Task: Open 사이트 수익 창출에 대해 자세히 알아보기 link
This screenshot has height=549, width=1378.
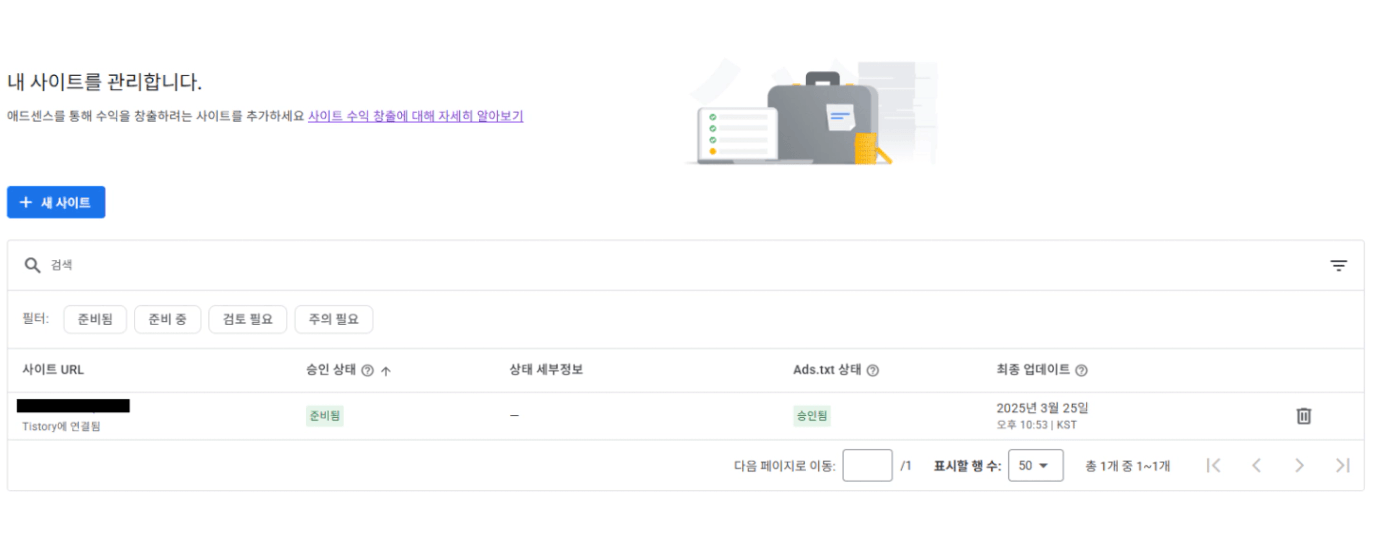Action: pyautogui.click(x=415, y=116)
